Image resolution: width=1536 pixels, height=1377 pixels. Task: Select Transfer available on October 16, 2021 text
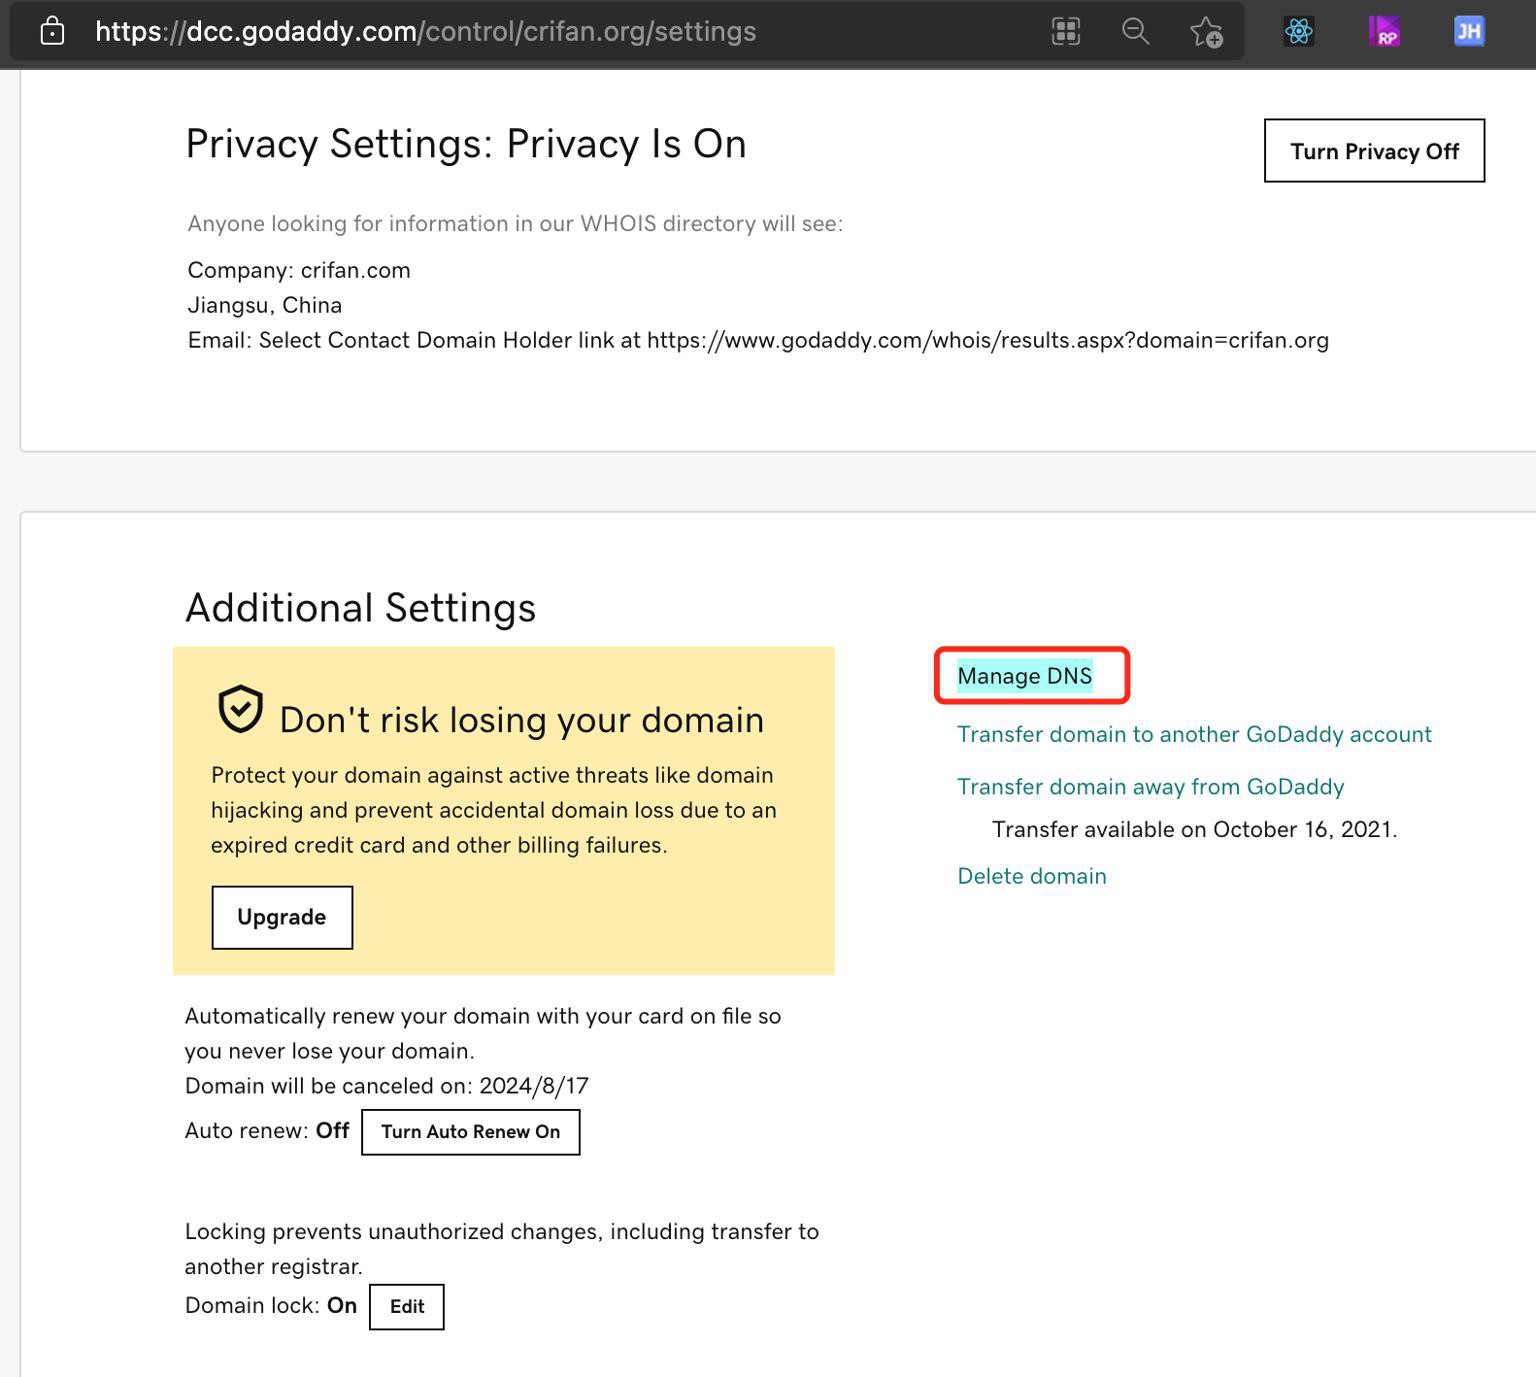point(1194,830)
